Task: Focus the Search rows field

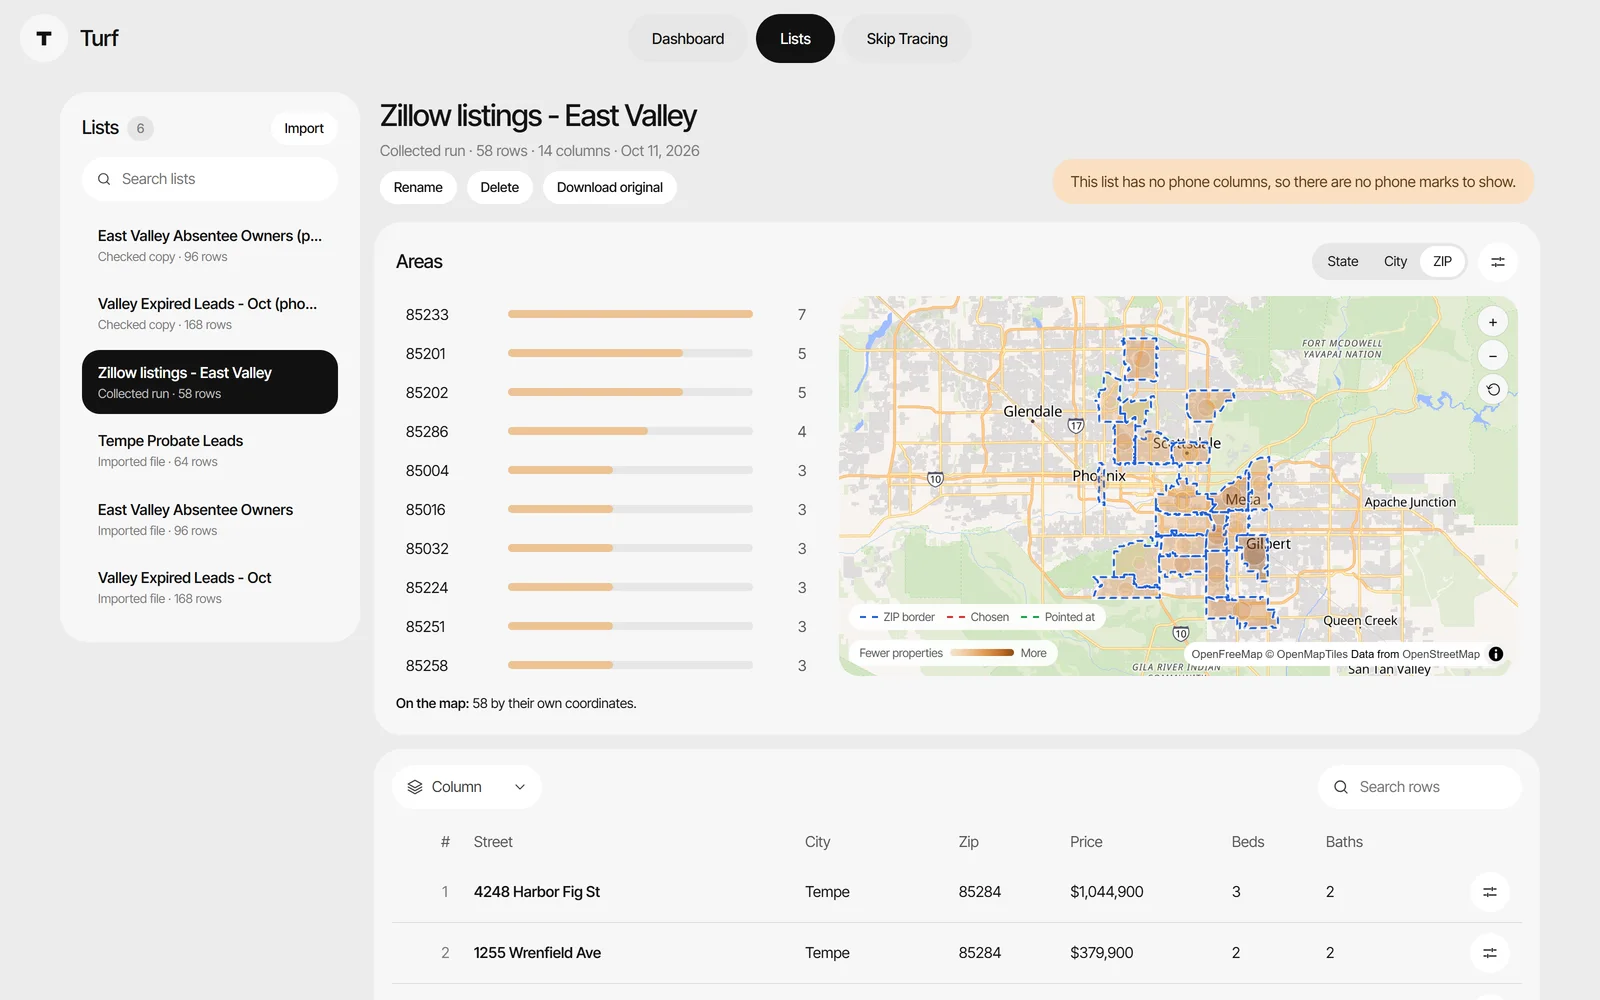Action: [x=1420, y=787]
